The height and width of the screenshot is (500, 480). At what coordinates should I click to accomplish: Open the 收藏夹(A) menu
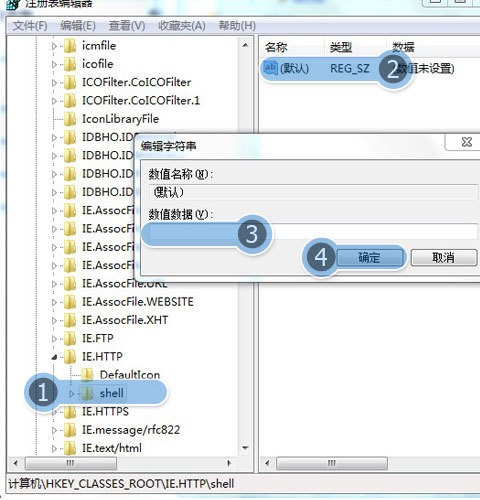click(182, 26)
